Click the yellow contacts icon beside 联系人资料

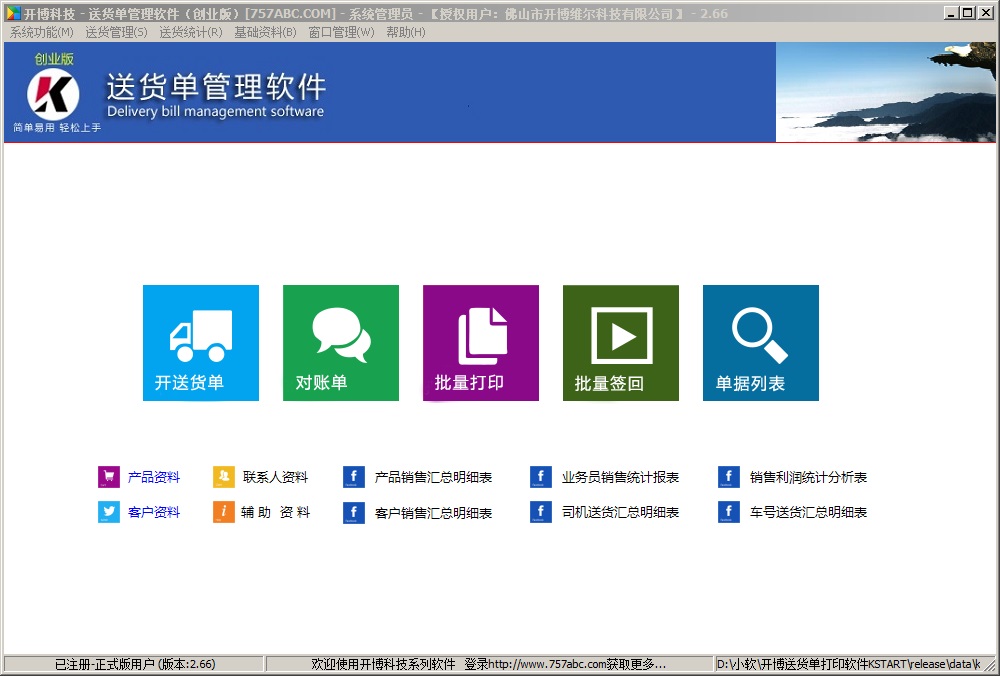click(224, 477)
